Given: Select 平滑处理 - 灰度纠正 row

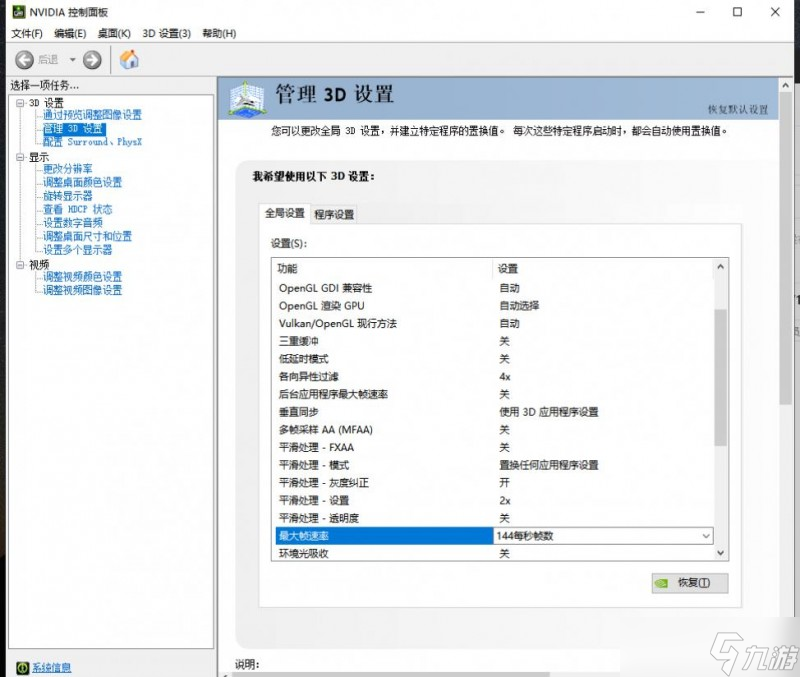Looking at the screenshot, I should (x=494, y=483).
